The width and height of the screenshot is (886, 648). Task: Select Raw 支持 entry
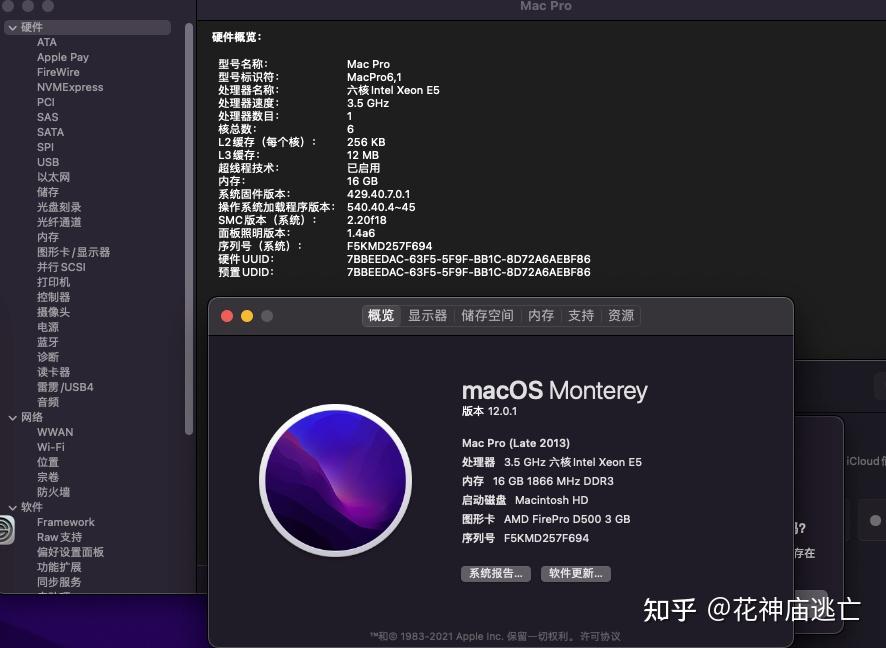tap(59, 537)
